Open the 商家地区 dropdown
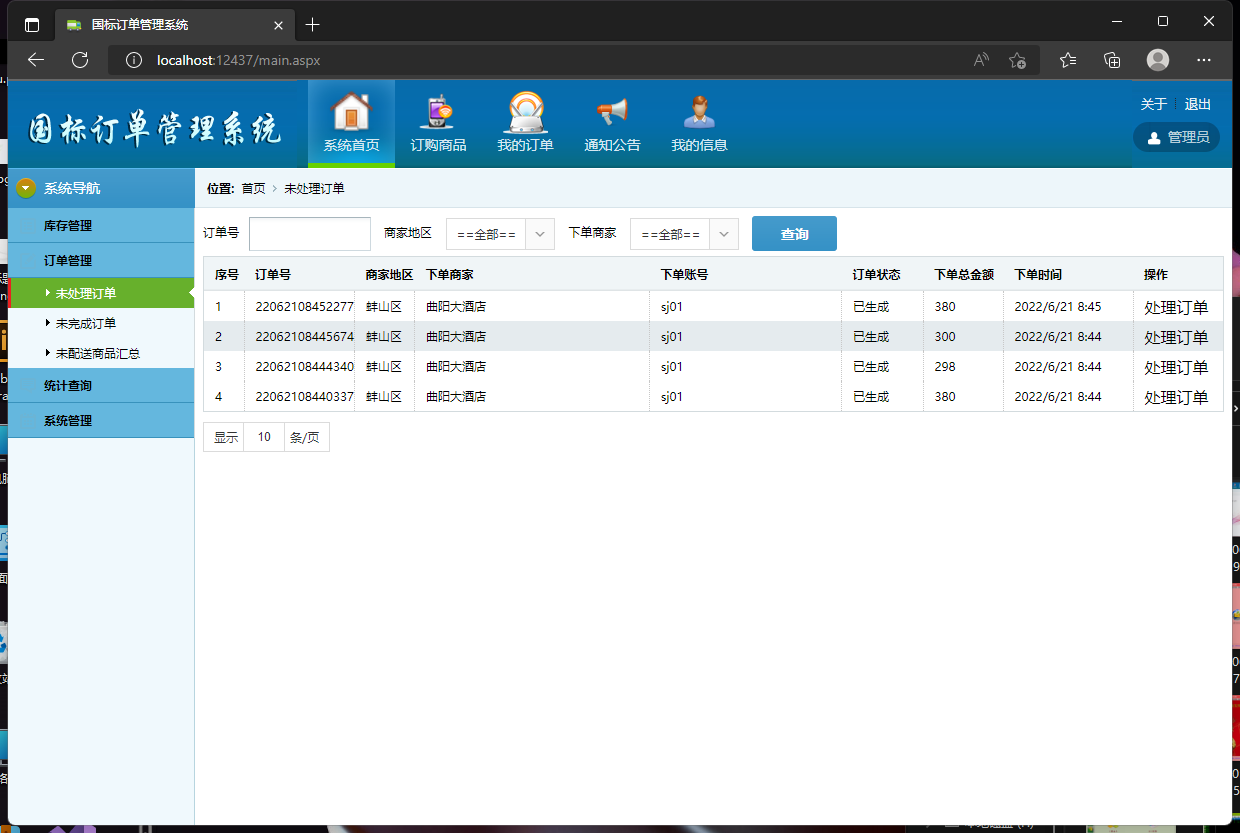Viewport: 1240px width, 833px height. 500,233
